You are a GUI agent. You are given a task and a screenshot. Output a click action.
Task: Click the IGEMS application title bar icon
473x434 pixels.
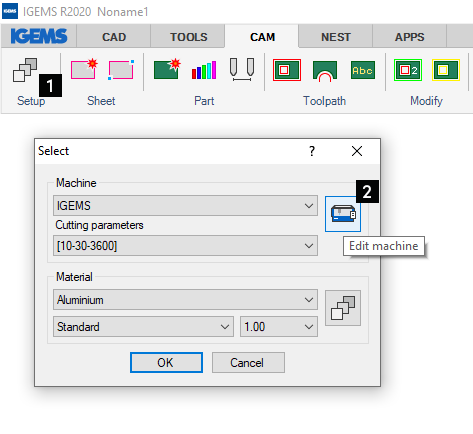10,11
